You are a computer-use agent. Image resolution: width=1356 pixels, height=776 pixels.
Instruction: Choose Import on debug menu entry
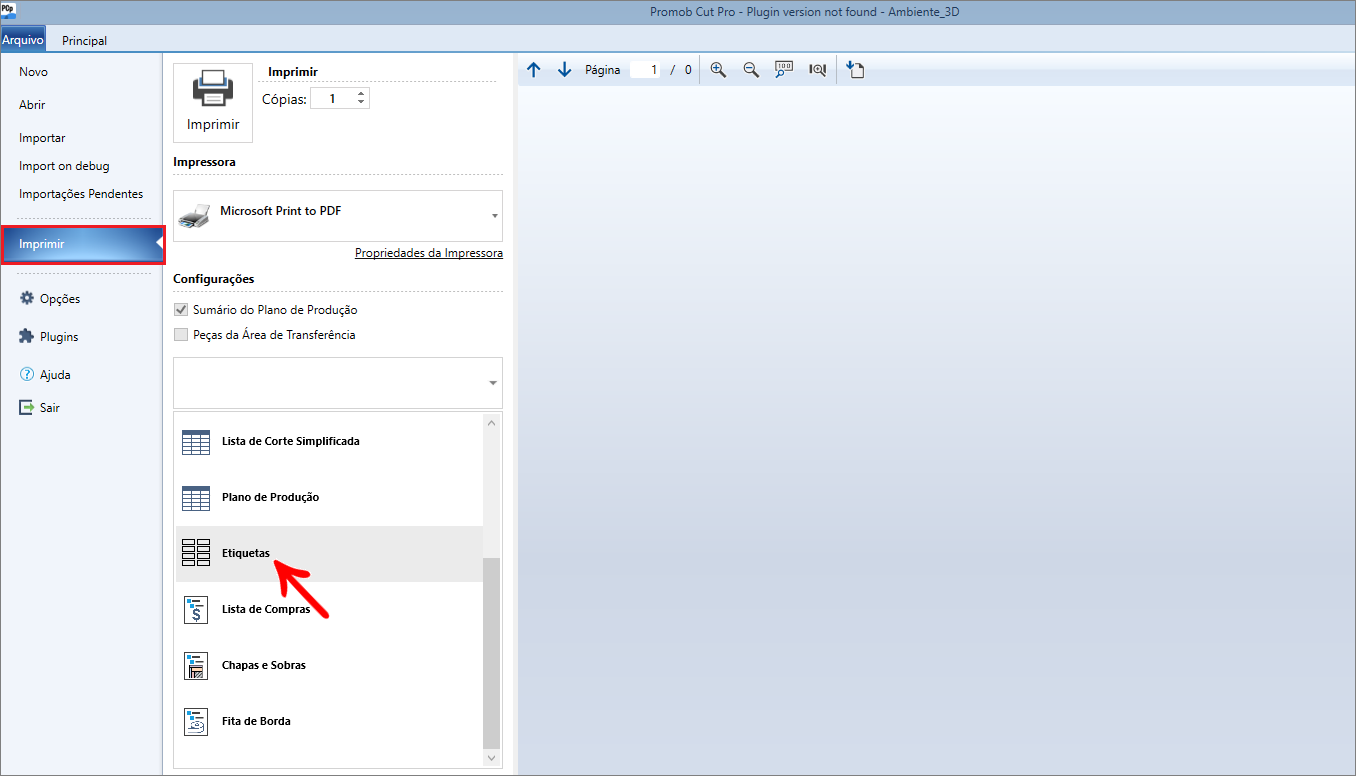coord(64,166)
